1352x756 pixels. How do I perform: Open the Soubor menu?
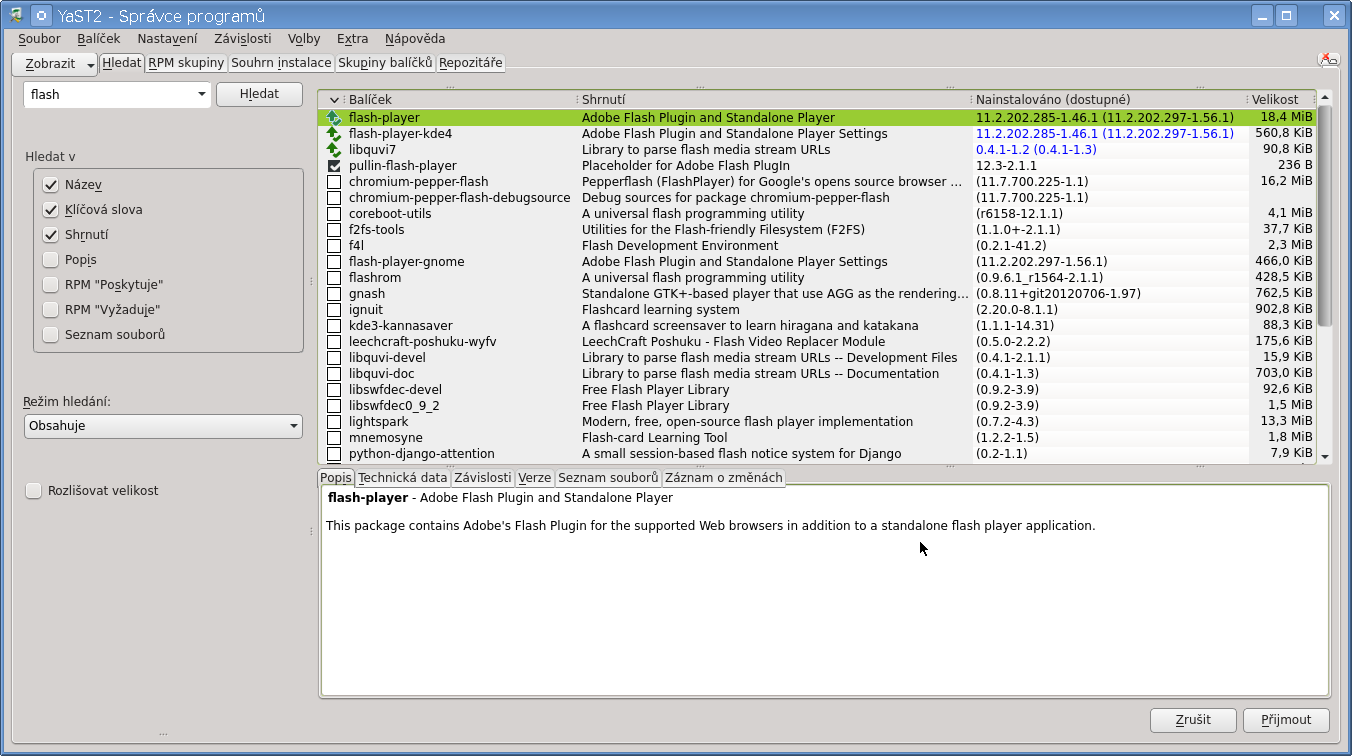click(x=39, y=39)
